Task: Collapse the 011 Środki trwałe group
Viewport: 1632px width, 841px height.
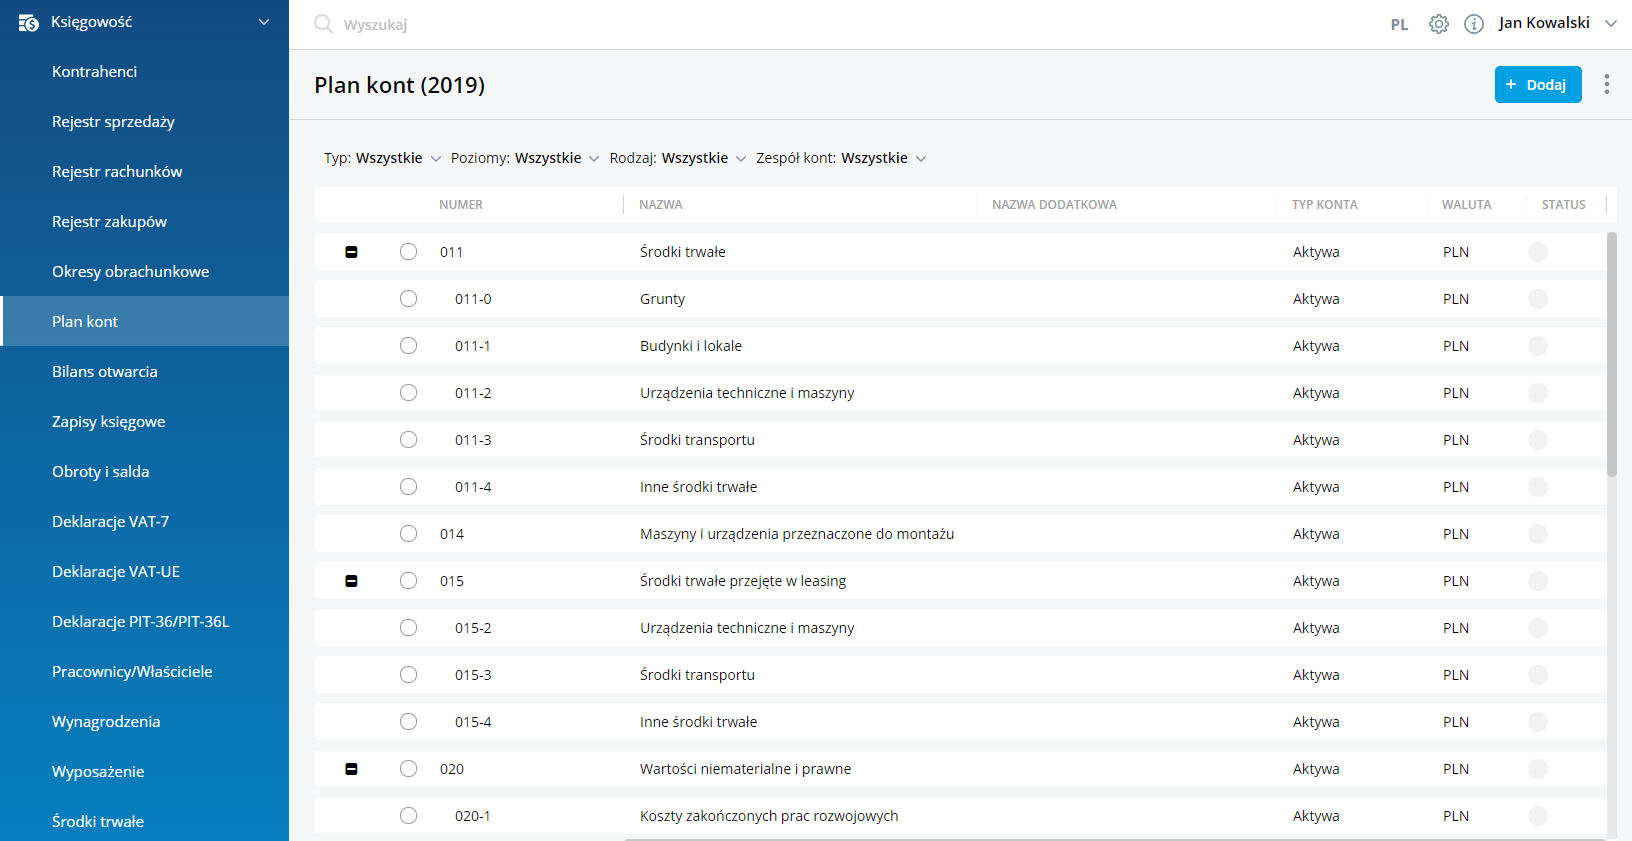Action: pyautogui.click(x=351, y=252)
